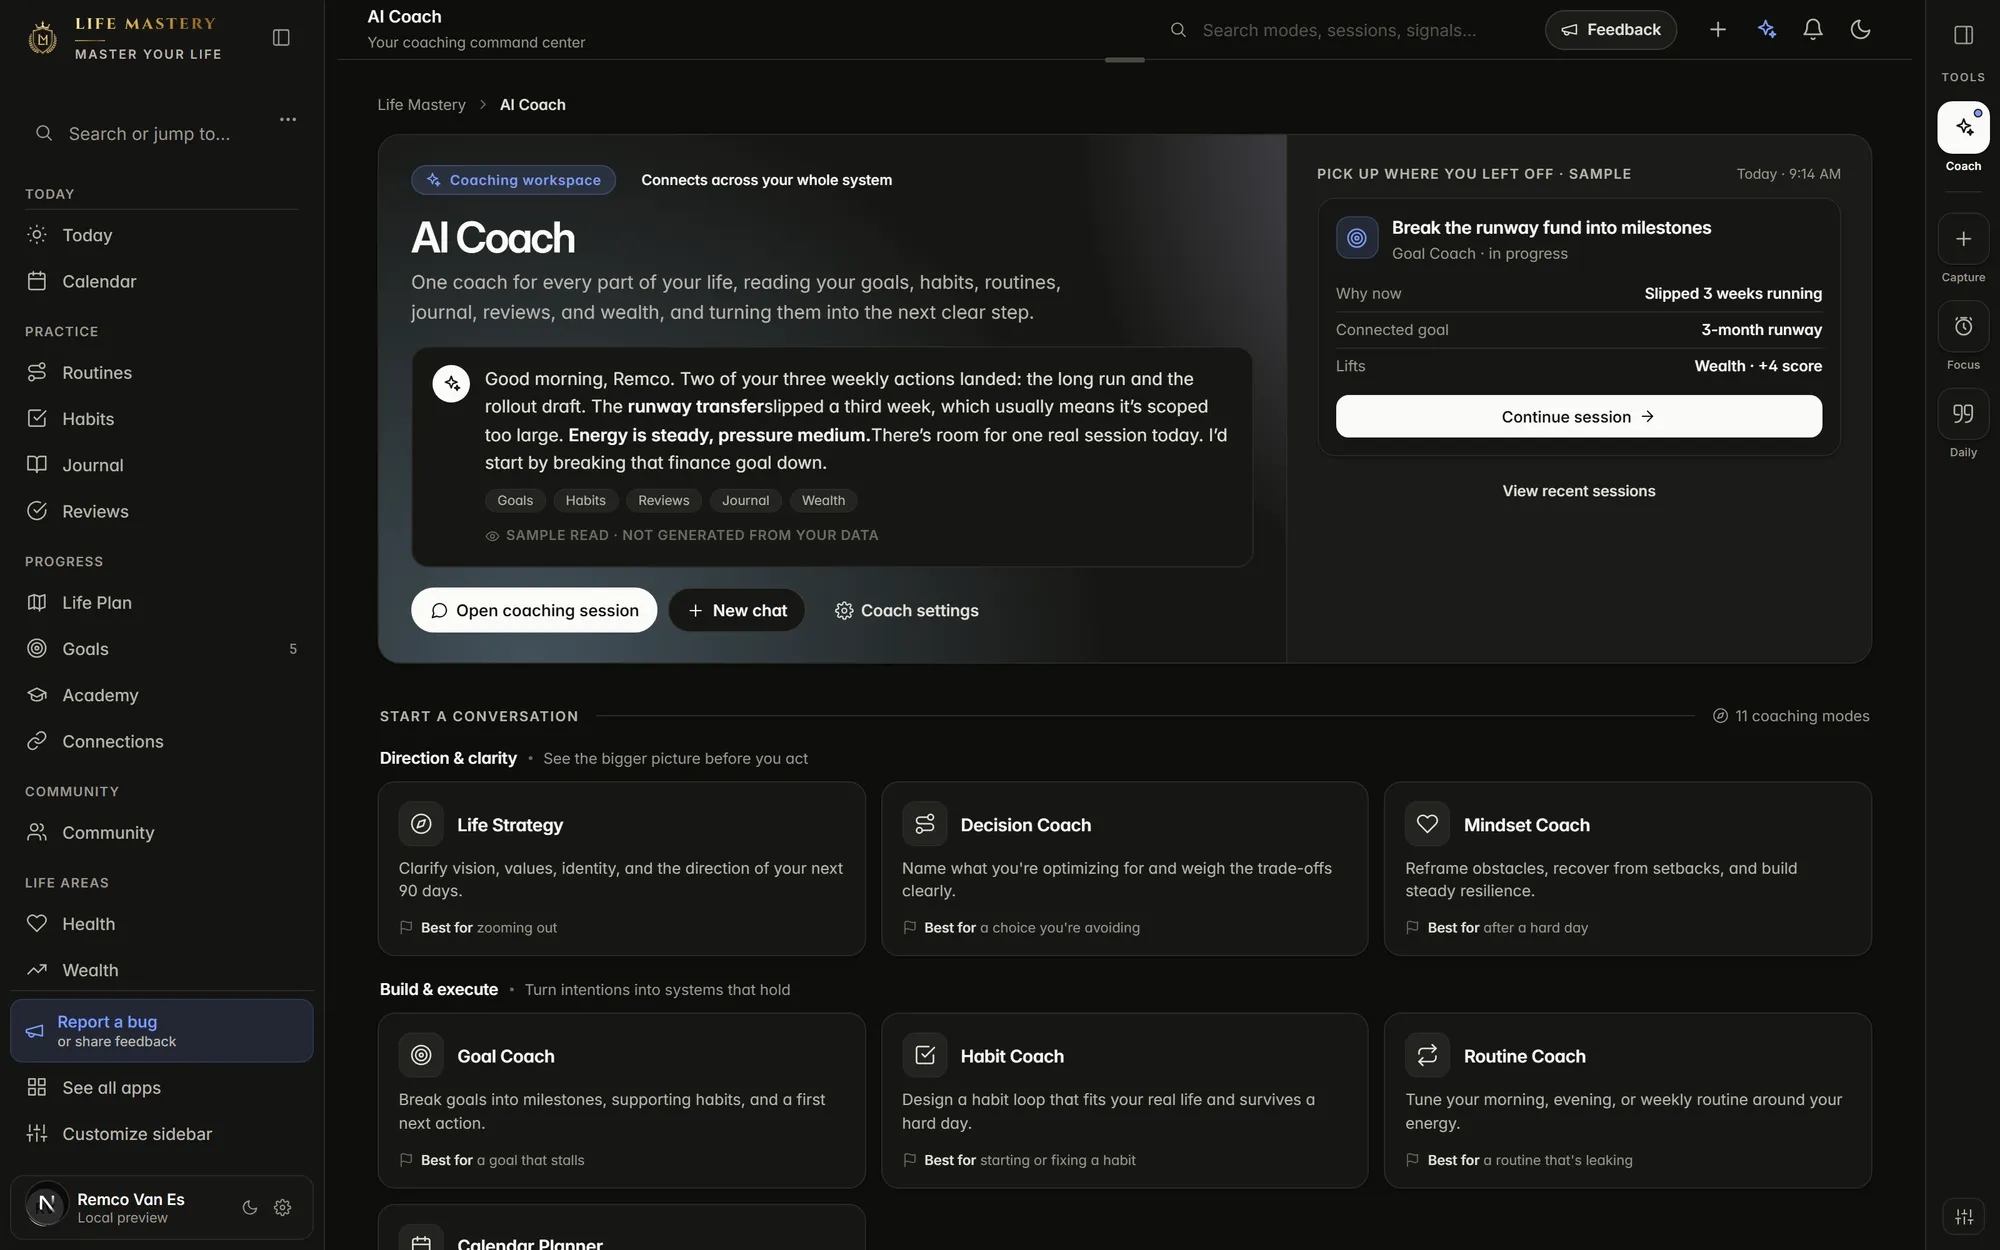Click the plus icon in top bar
Viewport: 2000px width, 1250px height.
click(x=1718, y=30)
